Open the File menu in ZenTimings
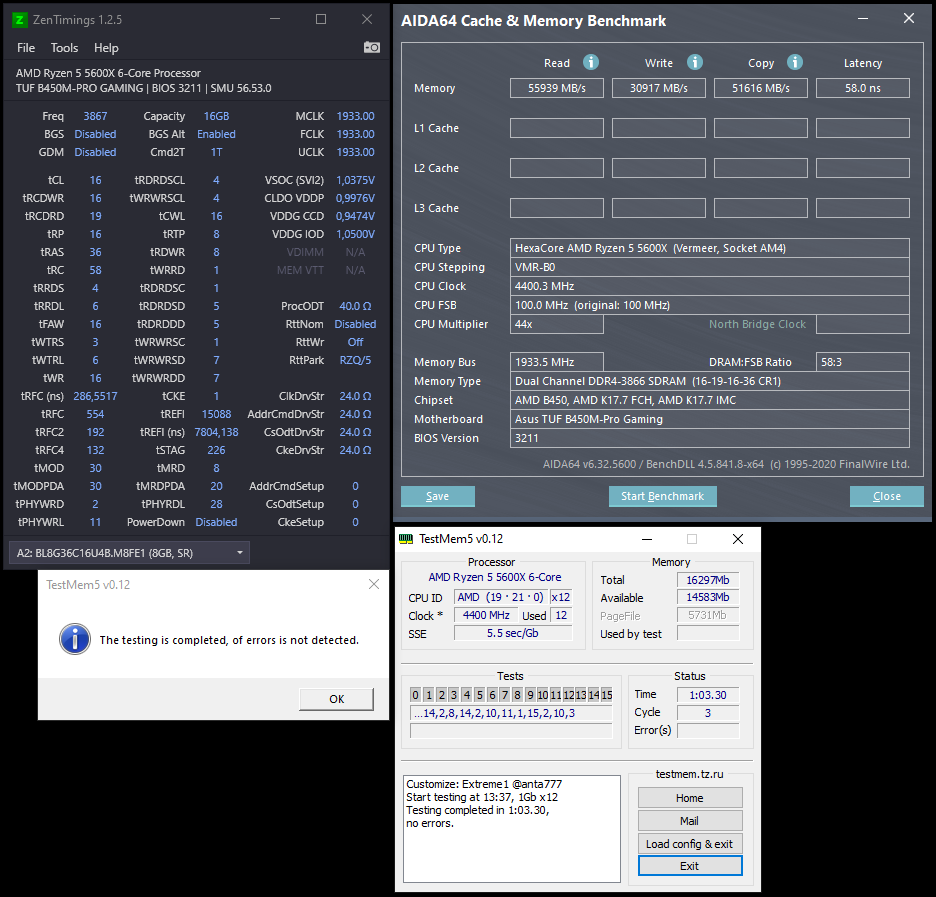This screenshot has width=936, height=897. (x=26, y=48)
